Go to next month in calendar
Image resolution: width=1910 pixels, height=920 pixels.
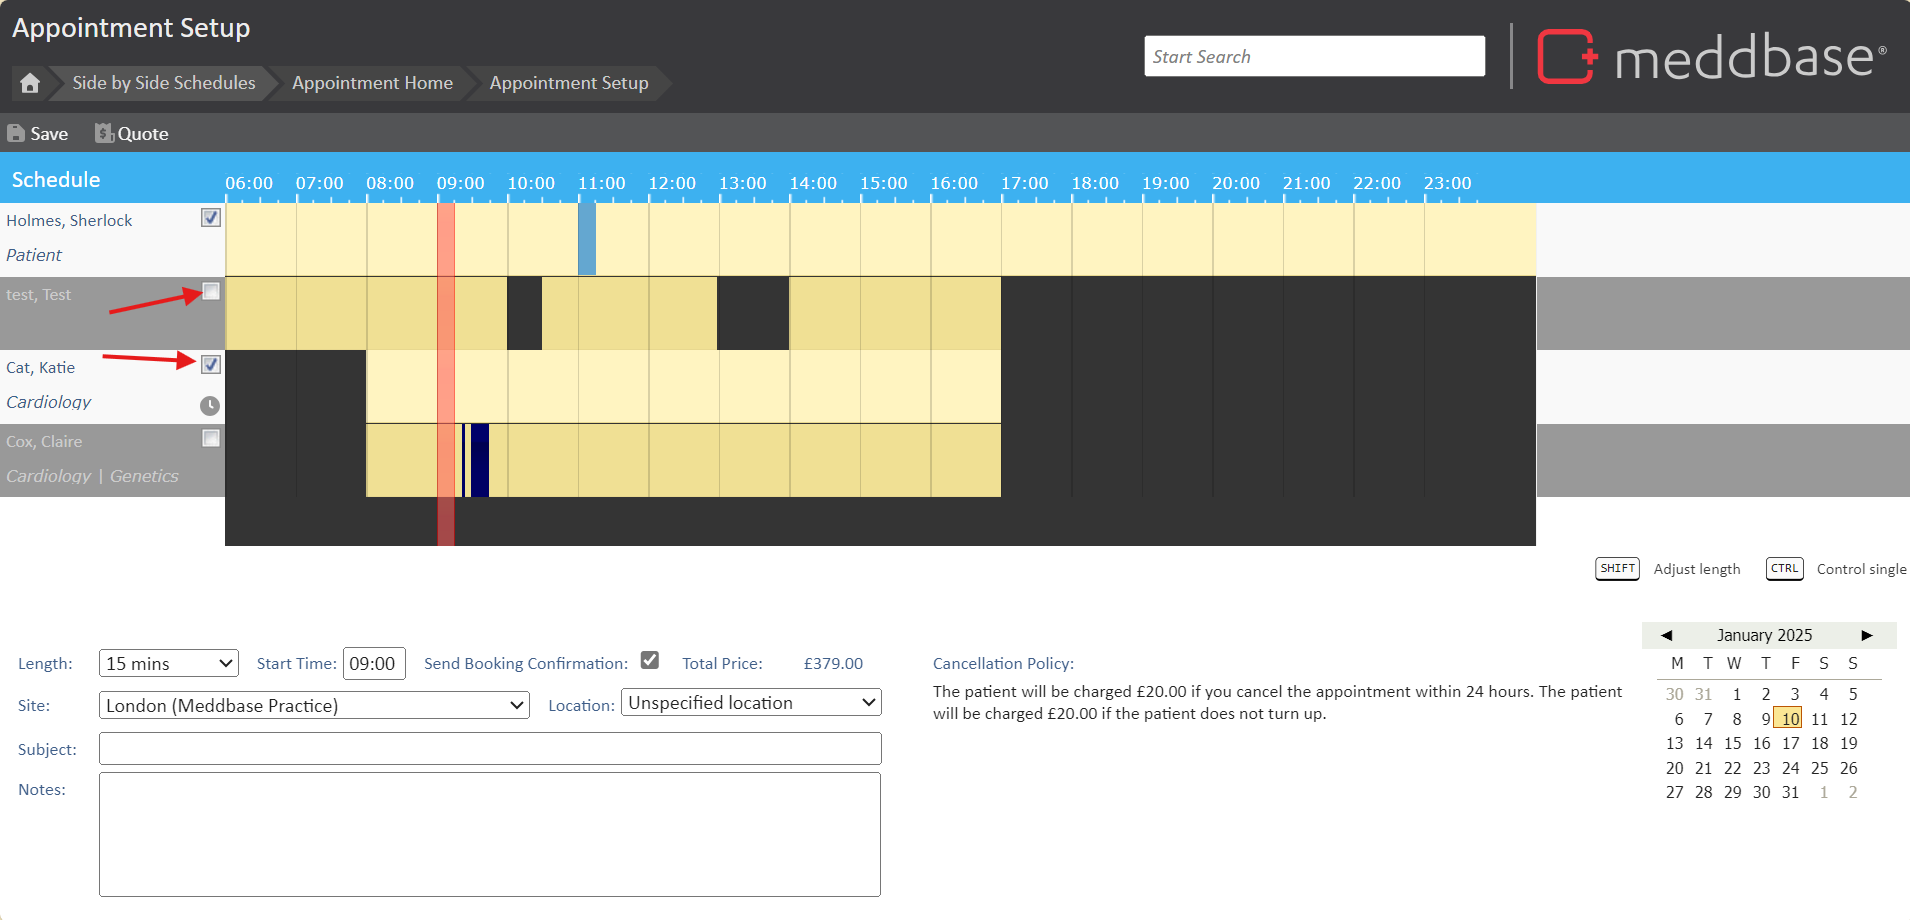(1866, 635)
